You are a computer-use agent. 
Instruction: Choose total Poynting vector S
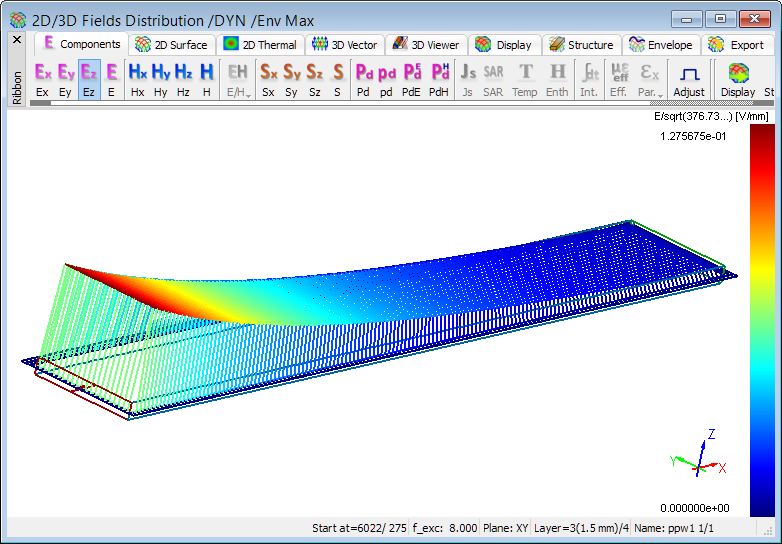[338, 79]
